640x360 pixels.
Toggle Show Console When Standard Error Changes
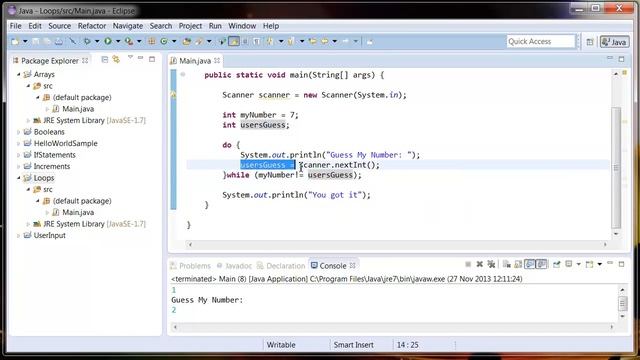coord(541,264)
